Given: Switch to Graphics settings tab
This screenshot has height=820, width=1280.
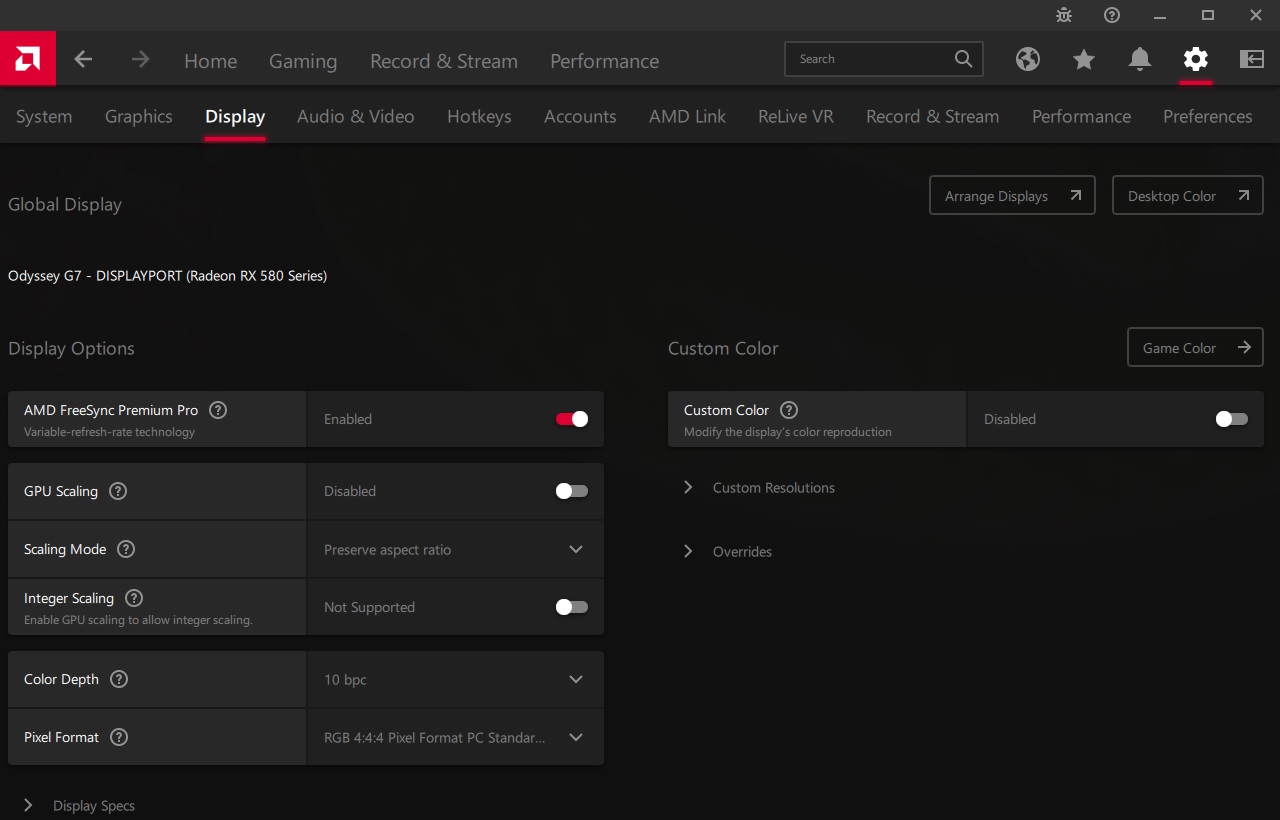Looking at the screenshot, I should click(139, 116).
